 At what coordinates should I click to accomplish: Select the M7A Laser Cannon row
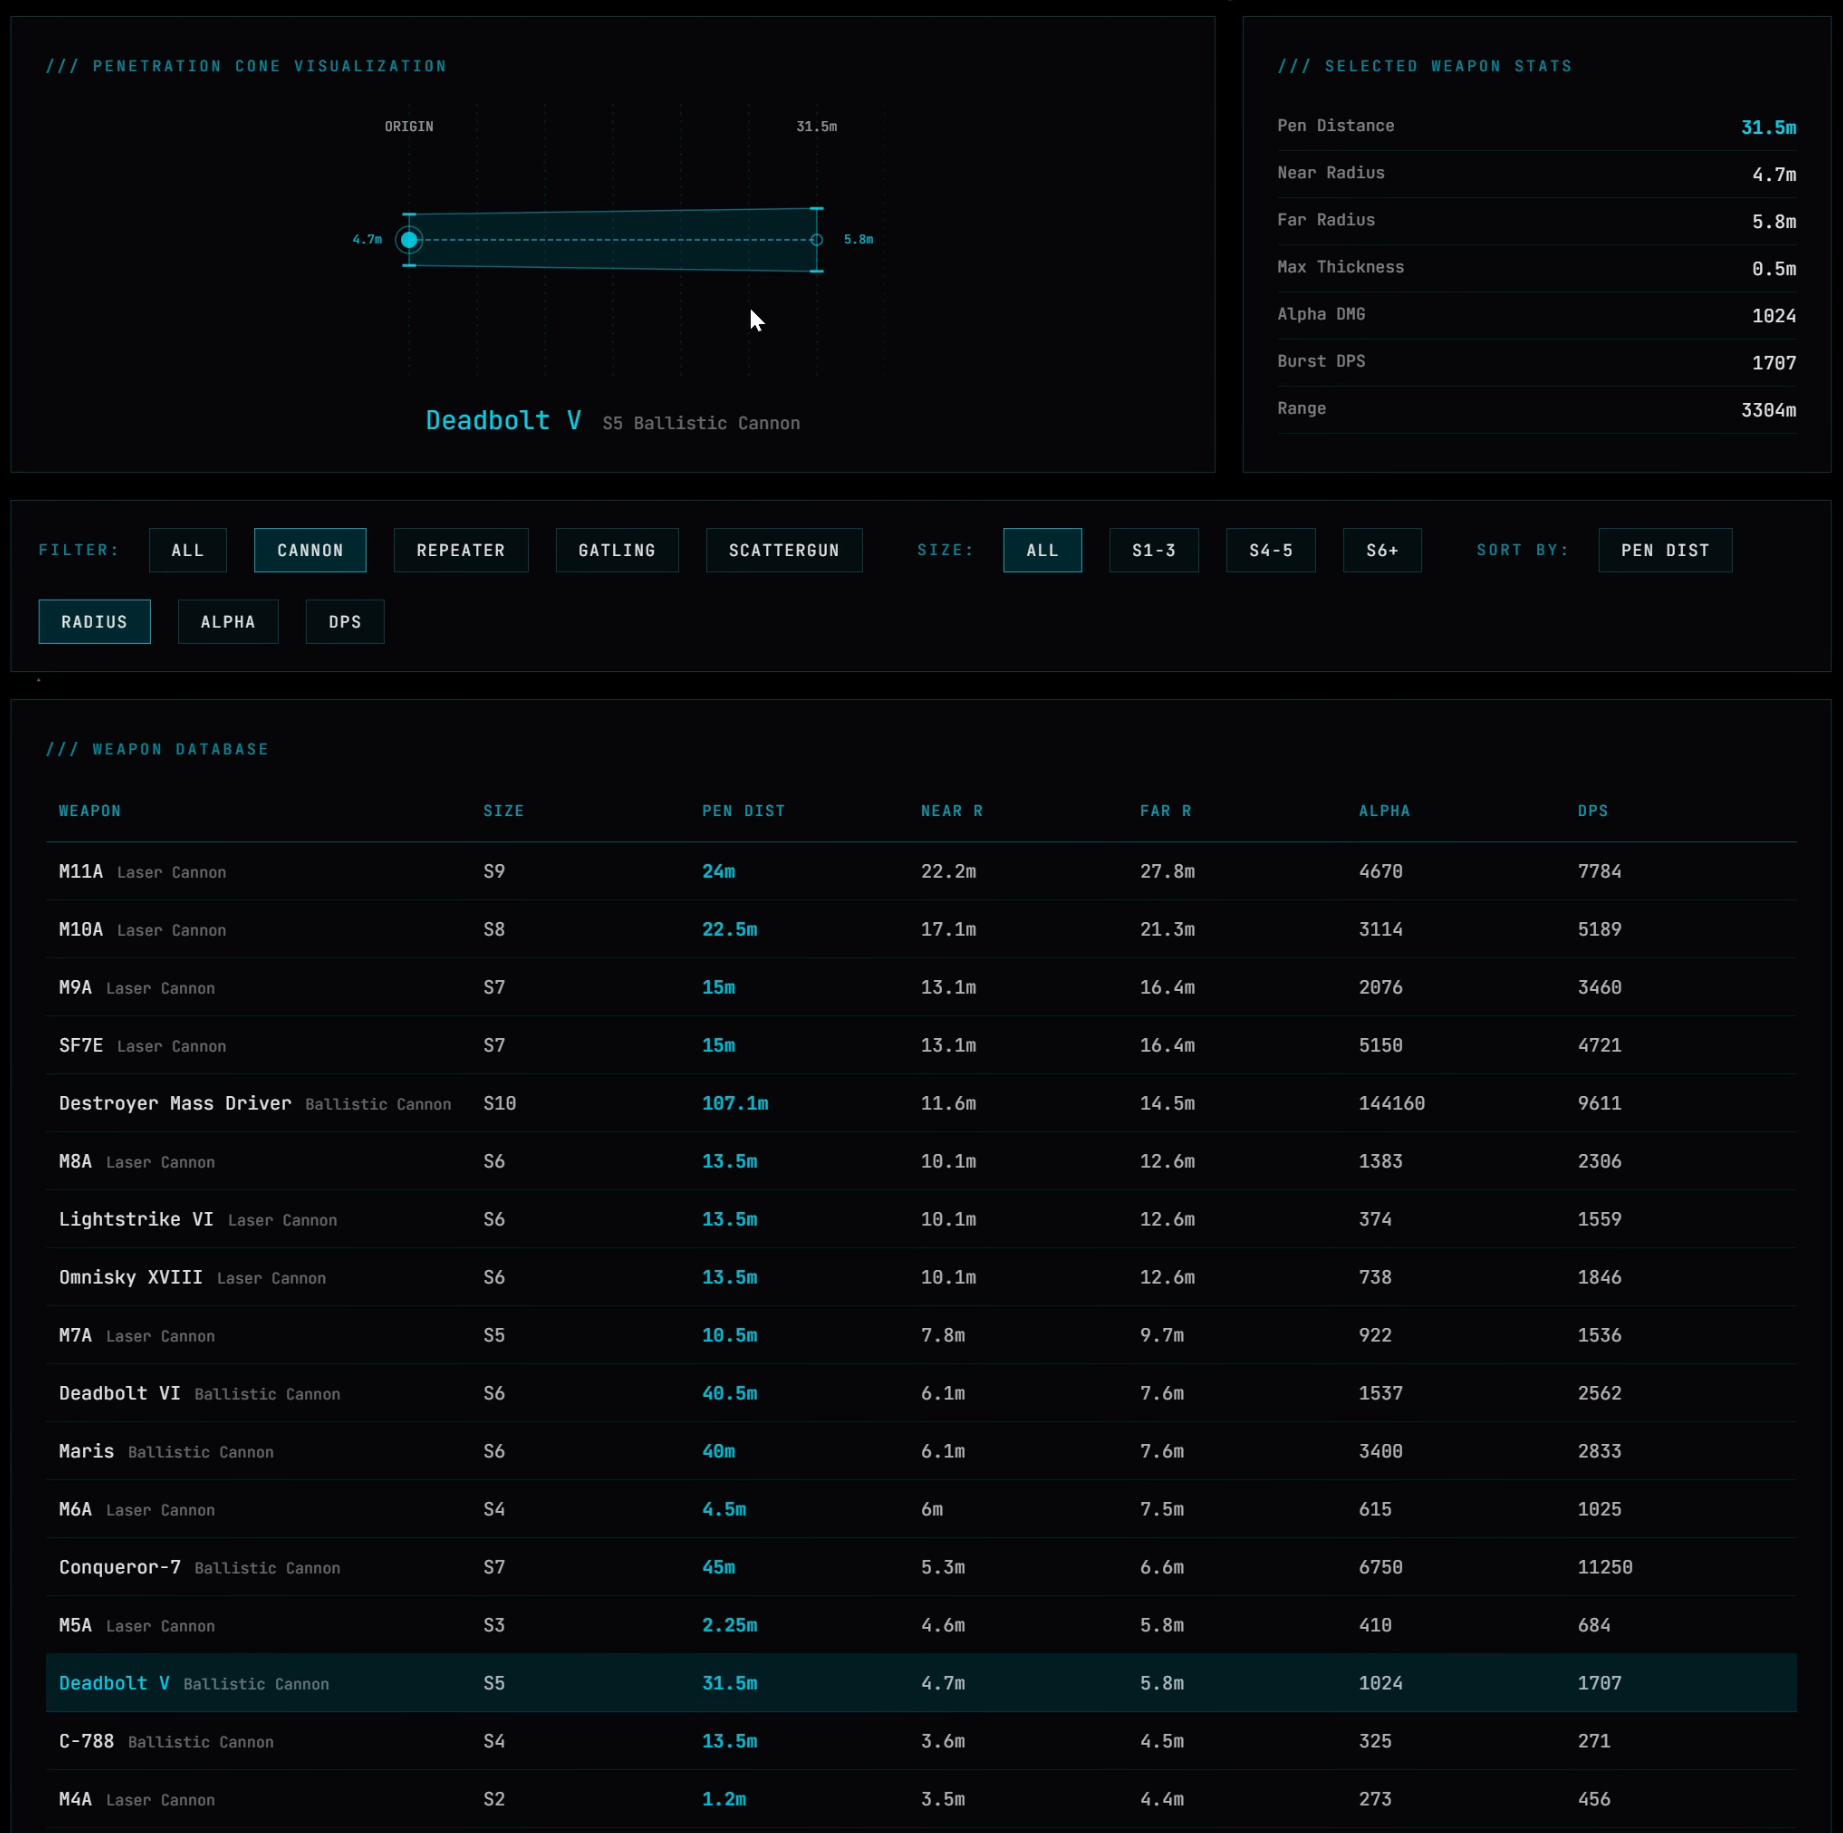(x=921, y=1335)
